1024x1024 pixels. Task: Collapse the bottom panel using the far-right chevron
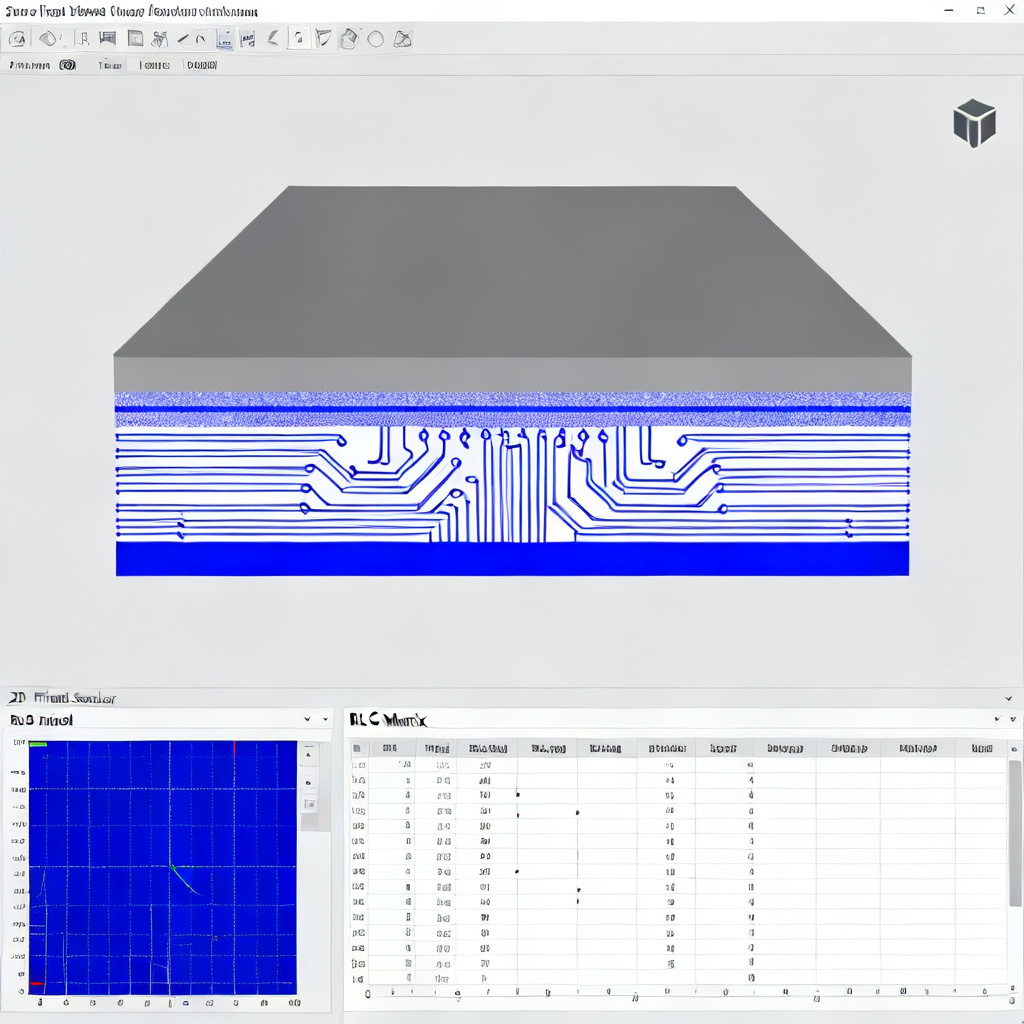[x=1008, y=698]
